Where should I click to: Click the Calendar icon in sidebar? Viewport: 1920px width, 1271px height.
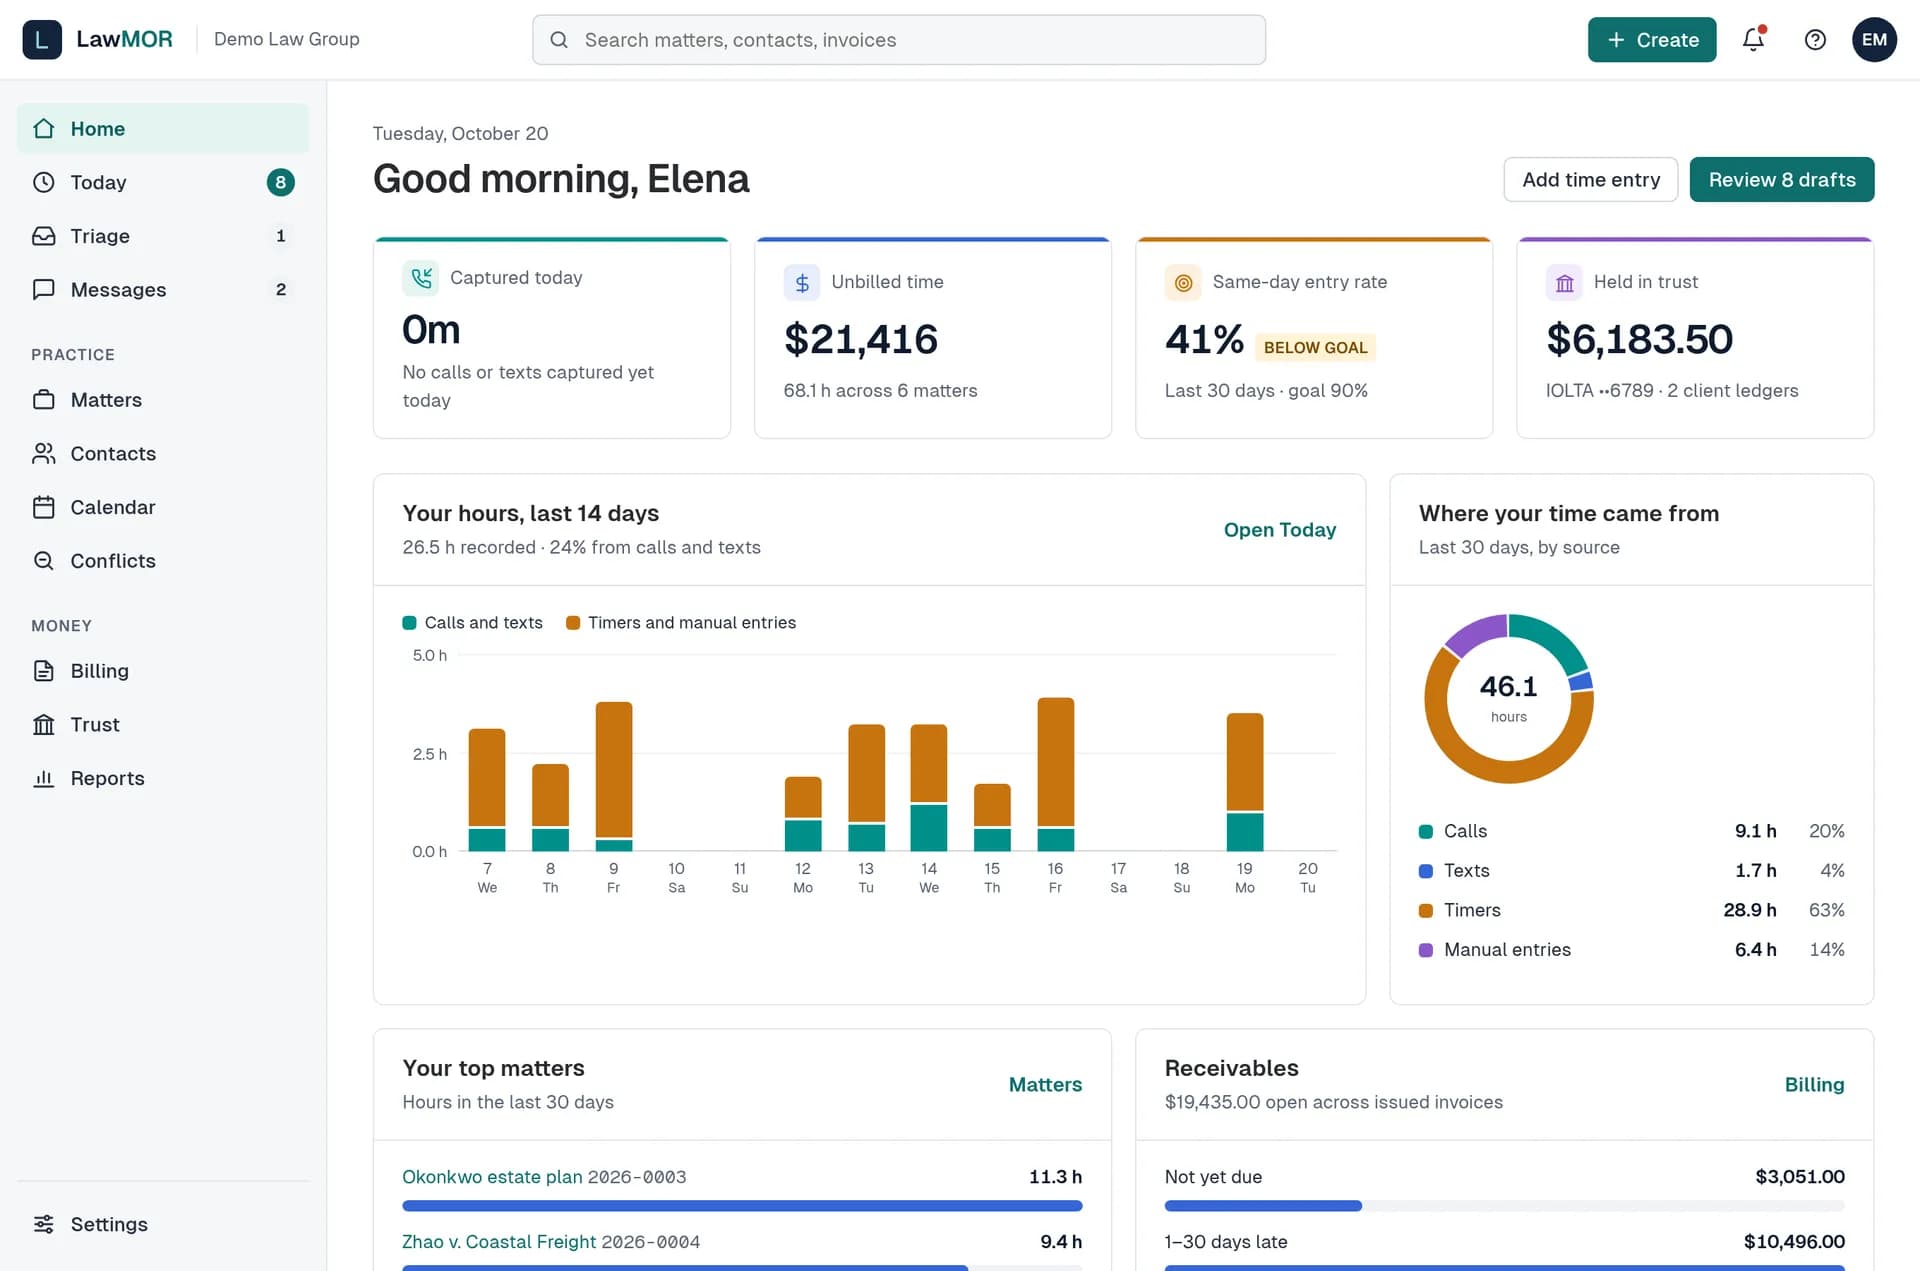44,507
